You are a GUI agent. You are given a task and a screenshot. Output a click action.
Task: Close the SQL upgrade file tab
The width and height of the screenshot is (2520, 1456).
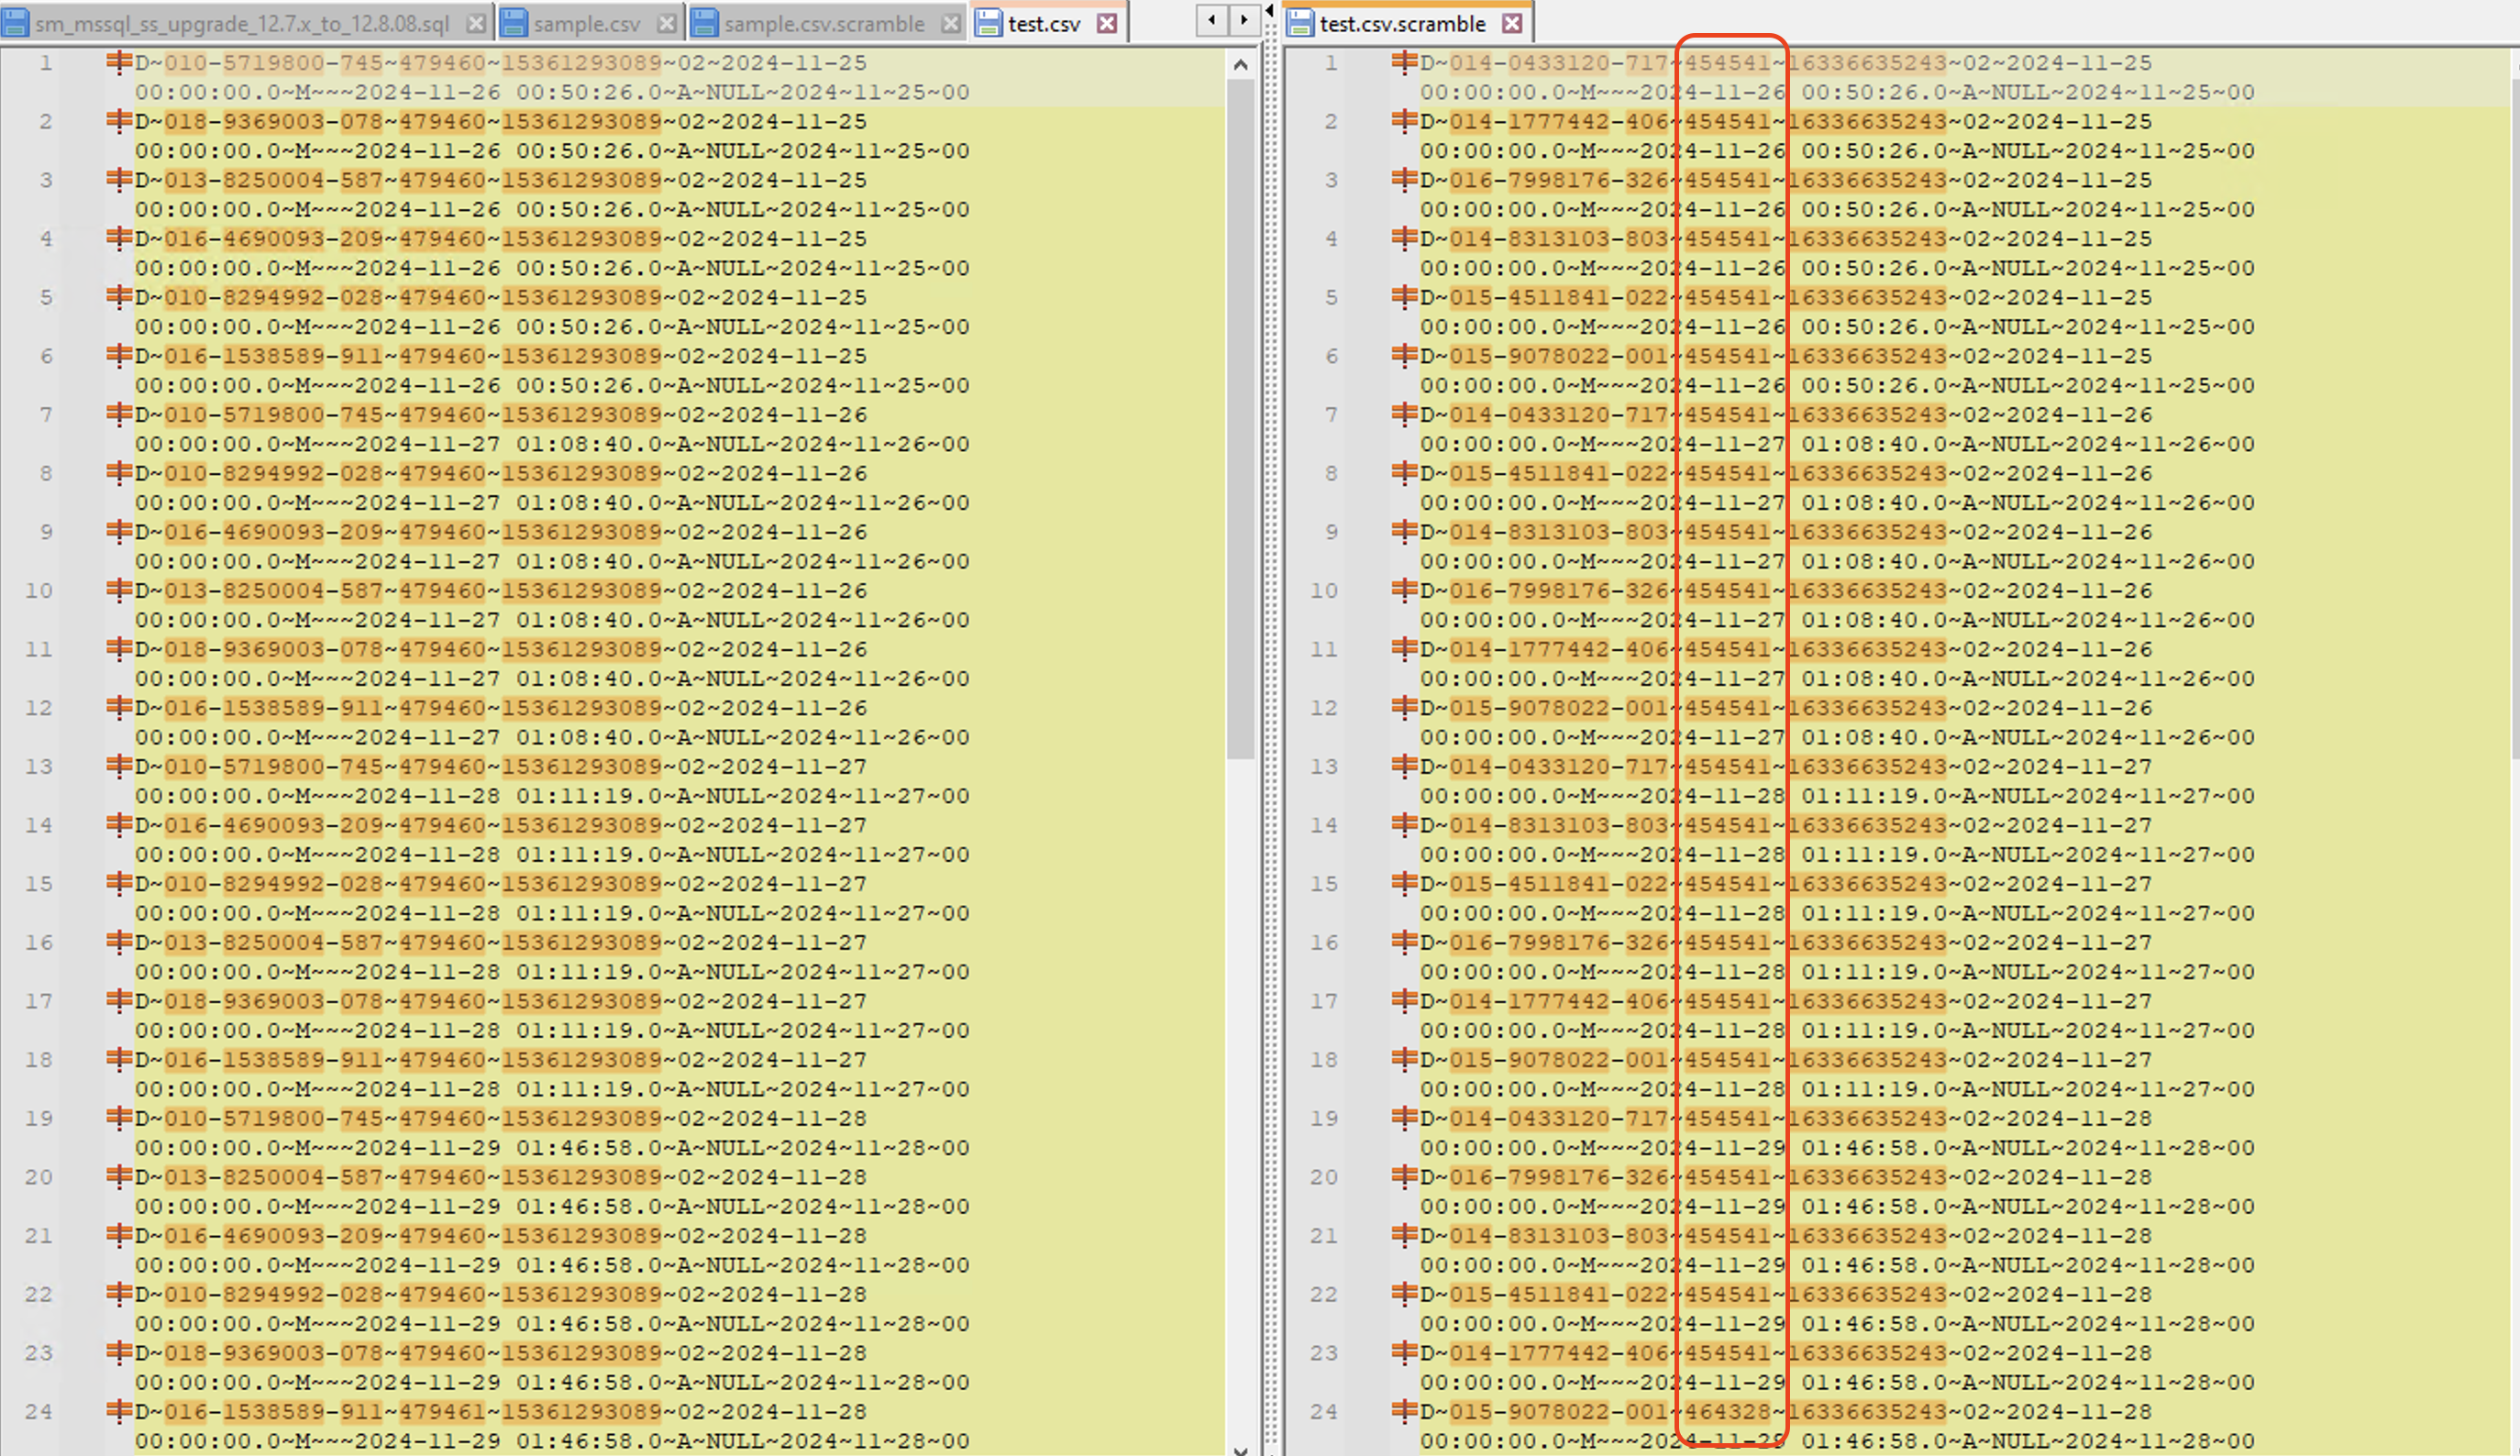(477, 23)
